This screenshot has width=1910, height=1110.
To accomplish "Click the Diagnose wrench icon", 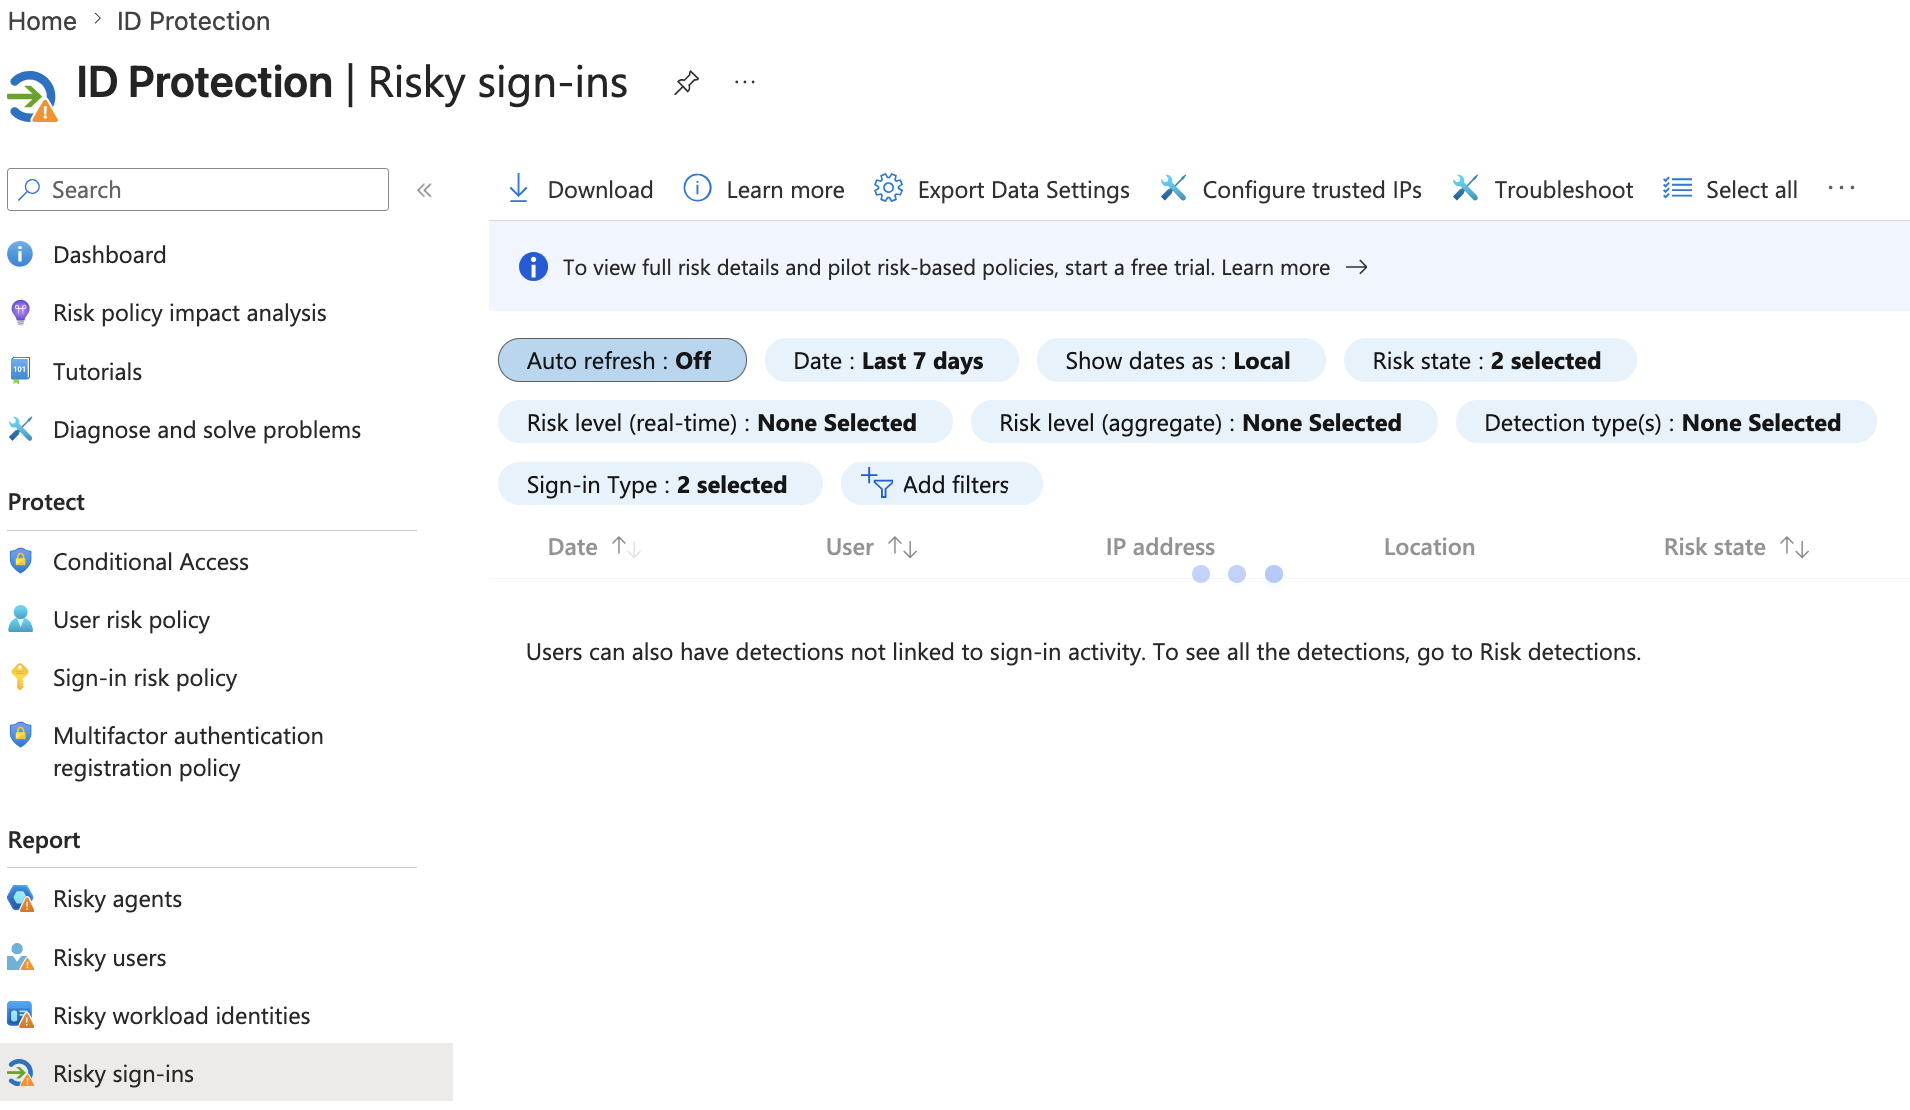I will (x=20, y=429).
